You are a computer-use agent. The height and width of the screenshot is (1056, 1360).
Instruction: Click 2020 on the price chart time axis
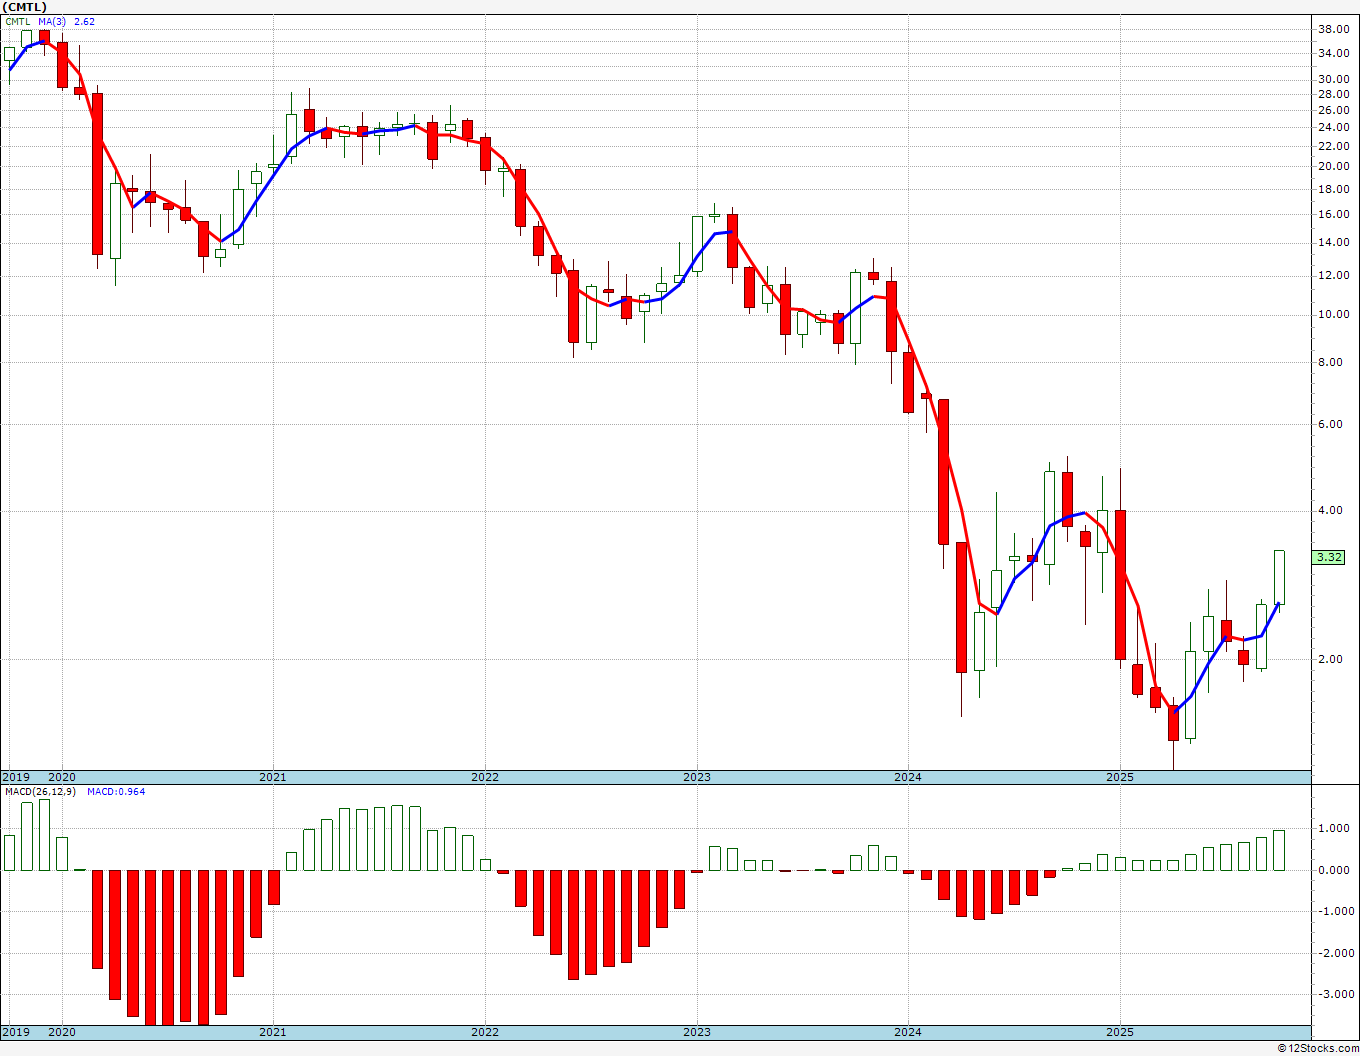62,777
